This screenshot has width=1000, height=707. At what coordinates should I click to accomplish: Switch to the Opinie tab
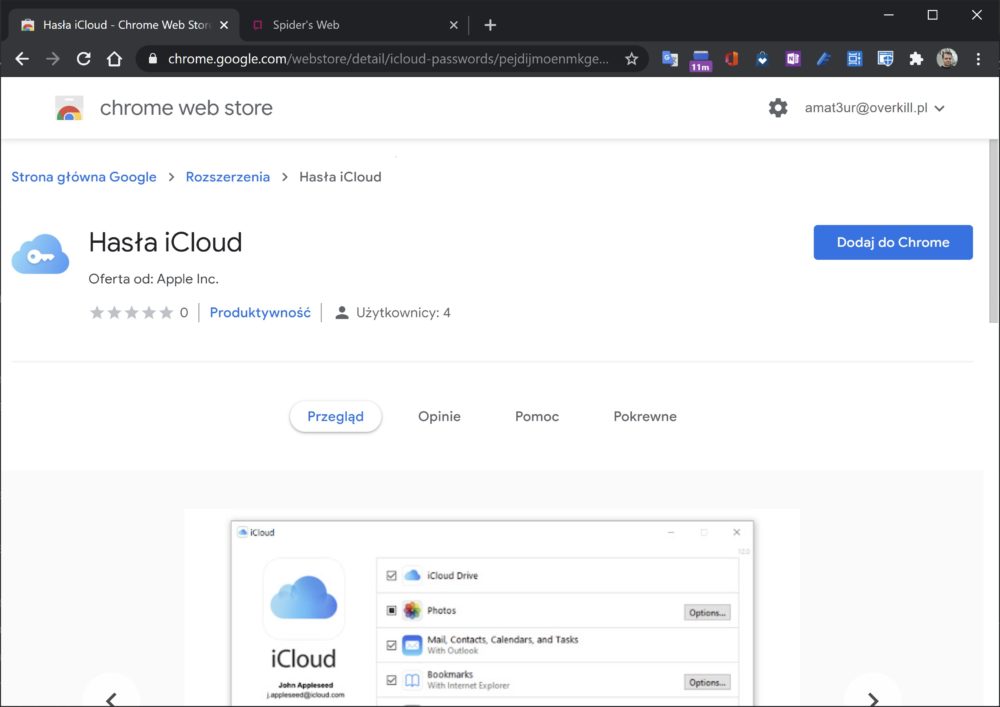click(439, 416)
